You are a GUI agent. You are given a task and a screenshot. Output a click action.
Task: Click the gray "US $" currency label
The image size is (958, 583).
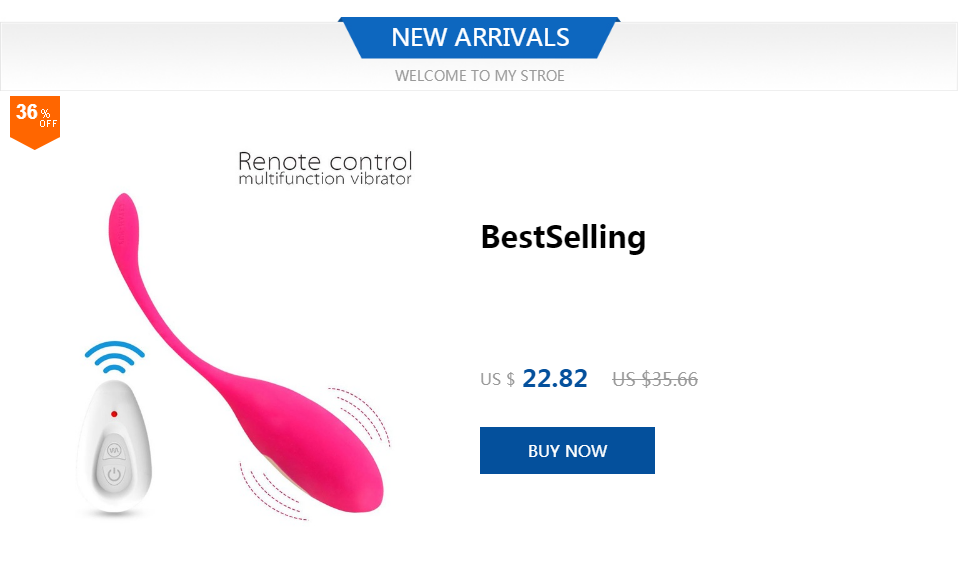[x=497, y=380]
